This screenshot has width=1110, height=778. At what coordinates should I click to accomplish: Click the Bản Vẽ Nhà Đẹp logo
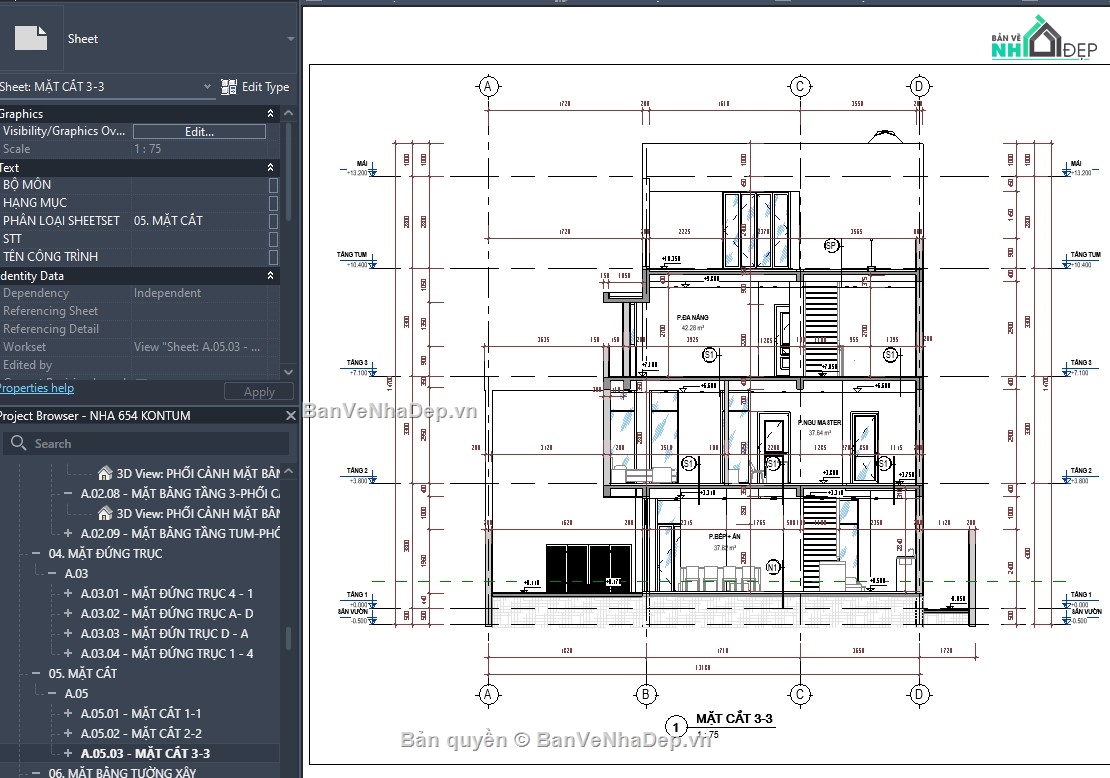click(x=1043, y=39)
